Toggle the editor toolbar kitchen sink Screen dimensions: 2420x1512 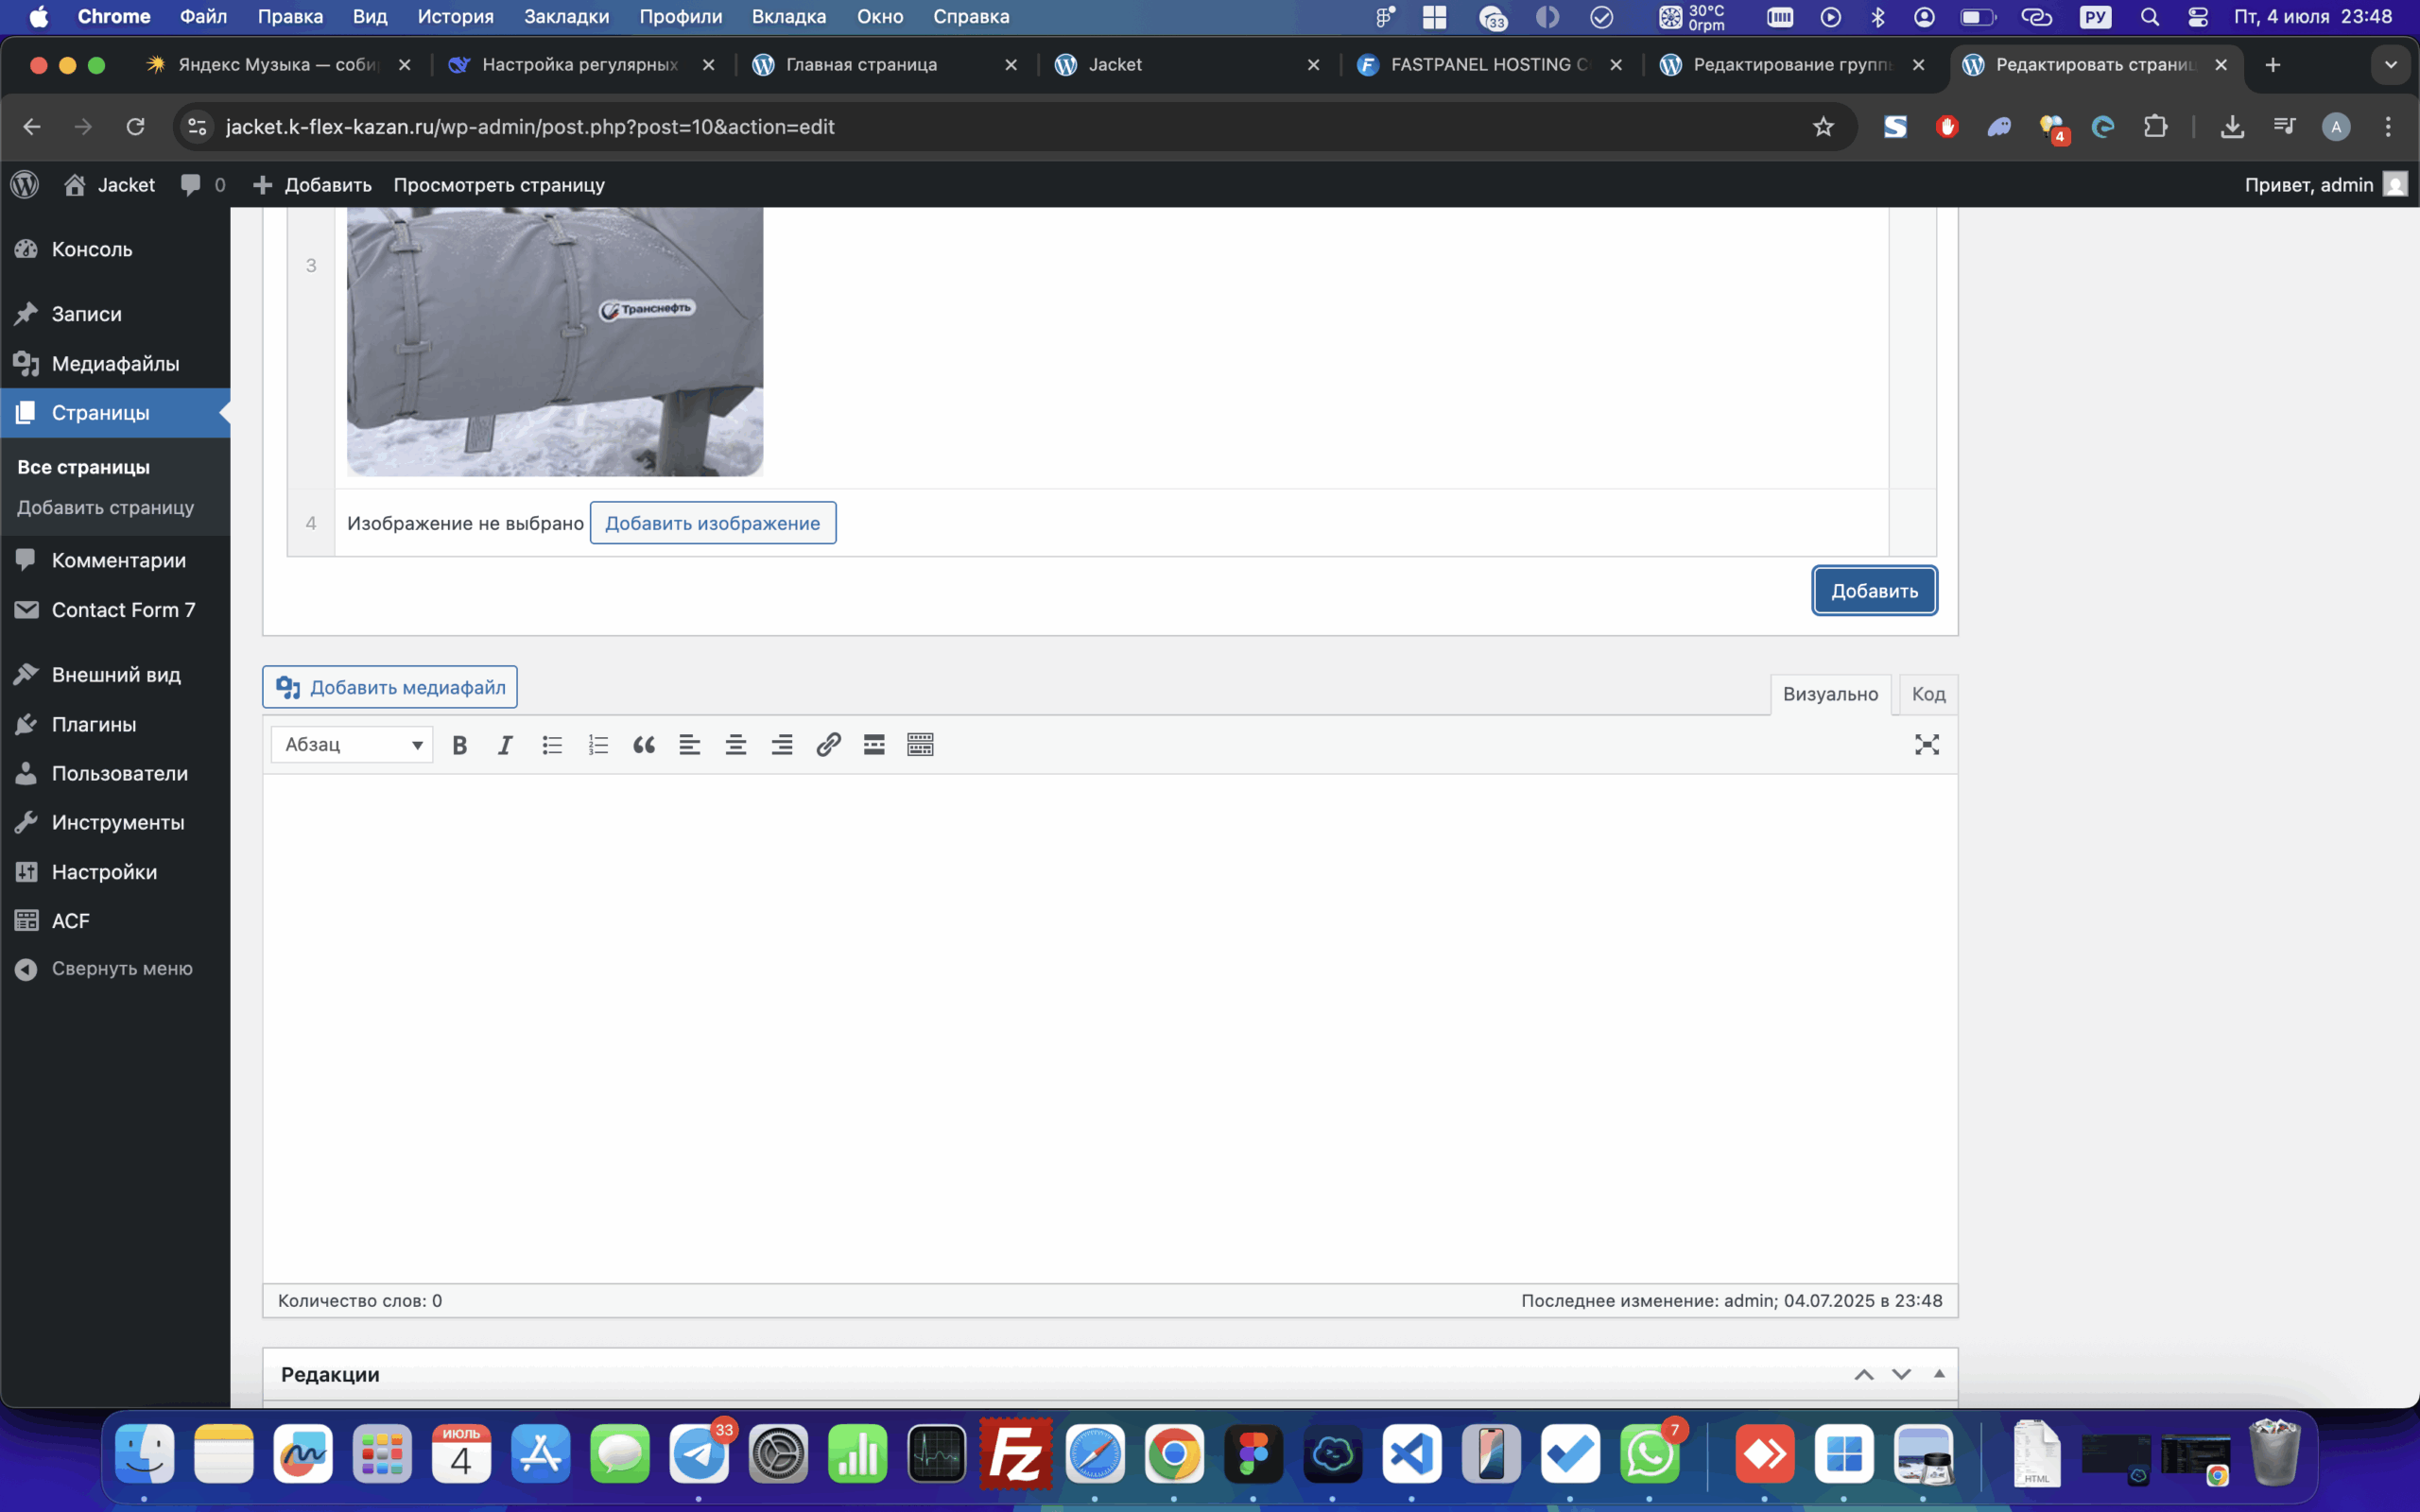click(x=920, y=745)
